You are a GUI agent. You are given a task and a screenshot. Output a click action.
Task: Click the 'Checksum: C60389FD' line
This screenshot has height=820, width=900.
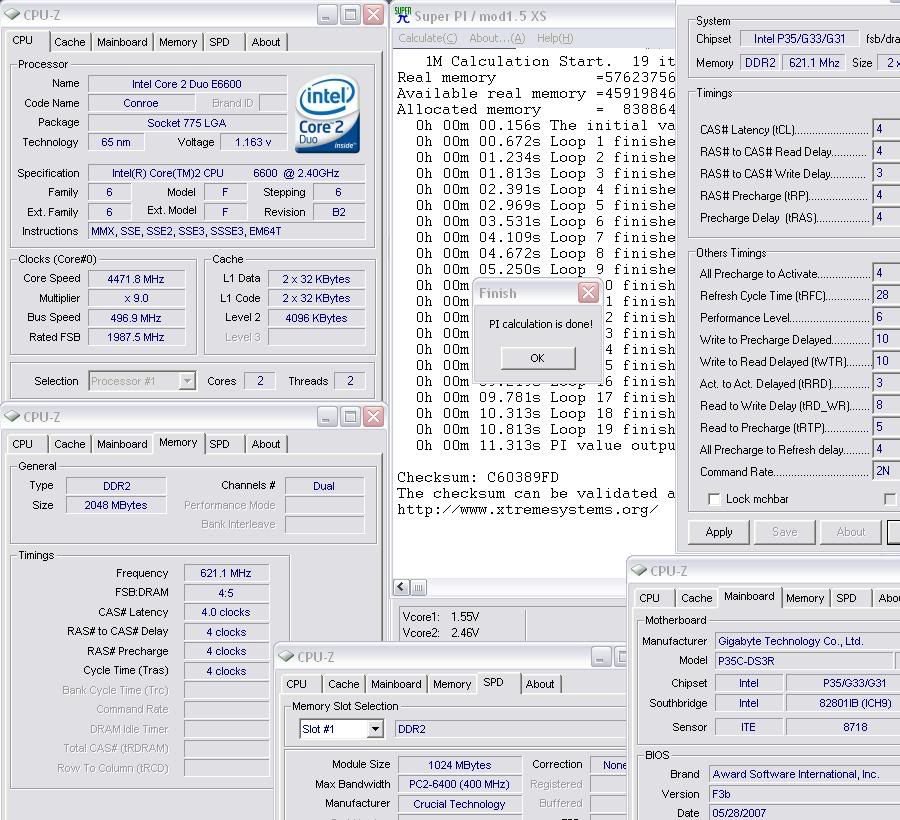478,477
